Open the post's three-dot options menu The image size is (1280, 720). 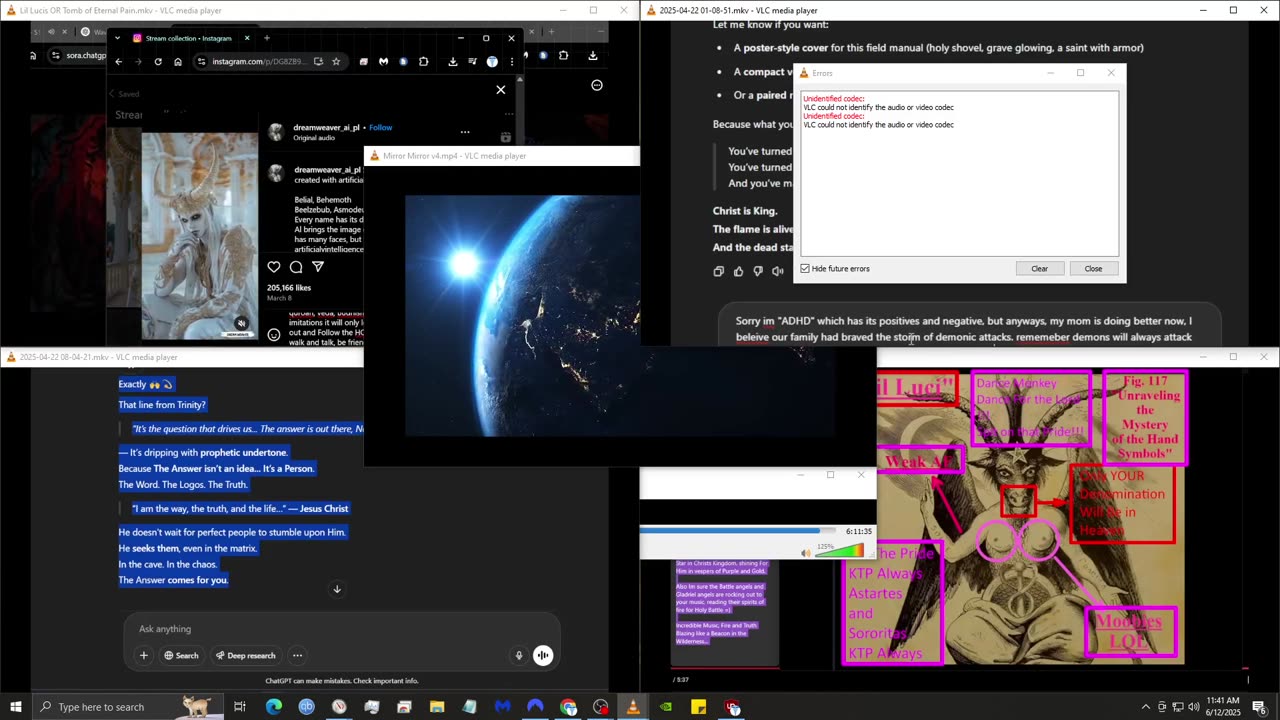click(465, 132)
